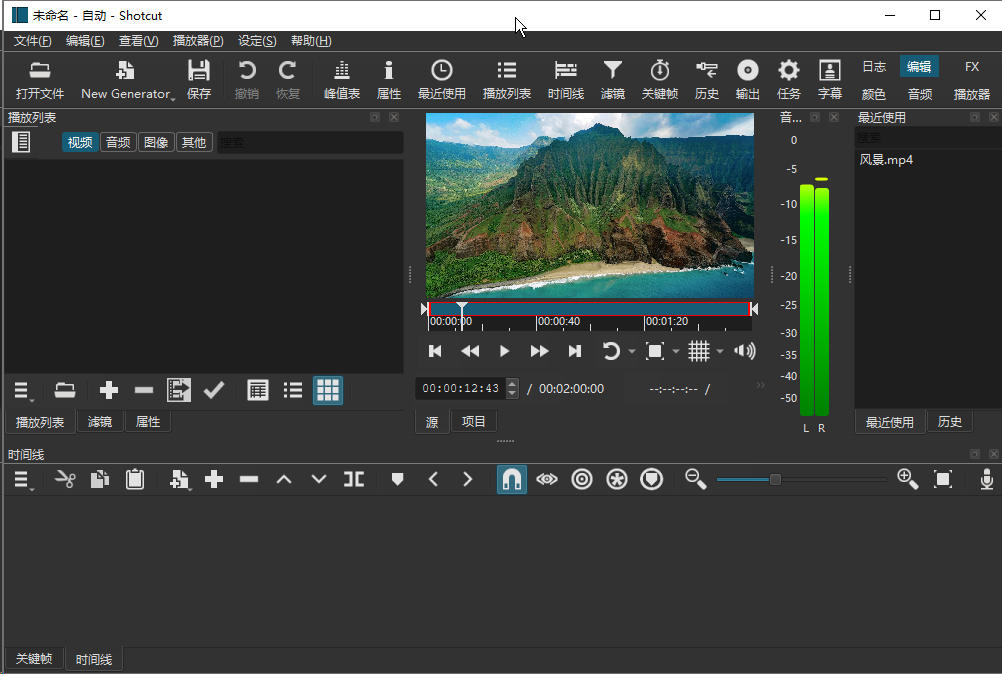Image resolution: width=1002 pixels, height=674 pixels.
Task: Open the New Generator dropdown
Action: [x=126, y=80]
